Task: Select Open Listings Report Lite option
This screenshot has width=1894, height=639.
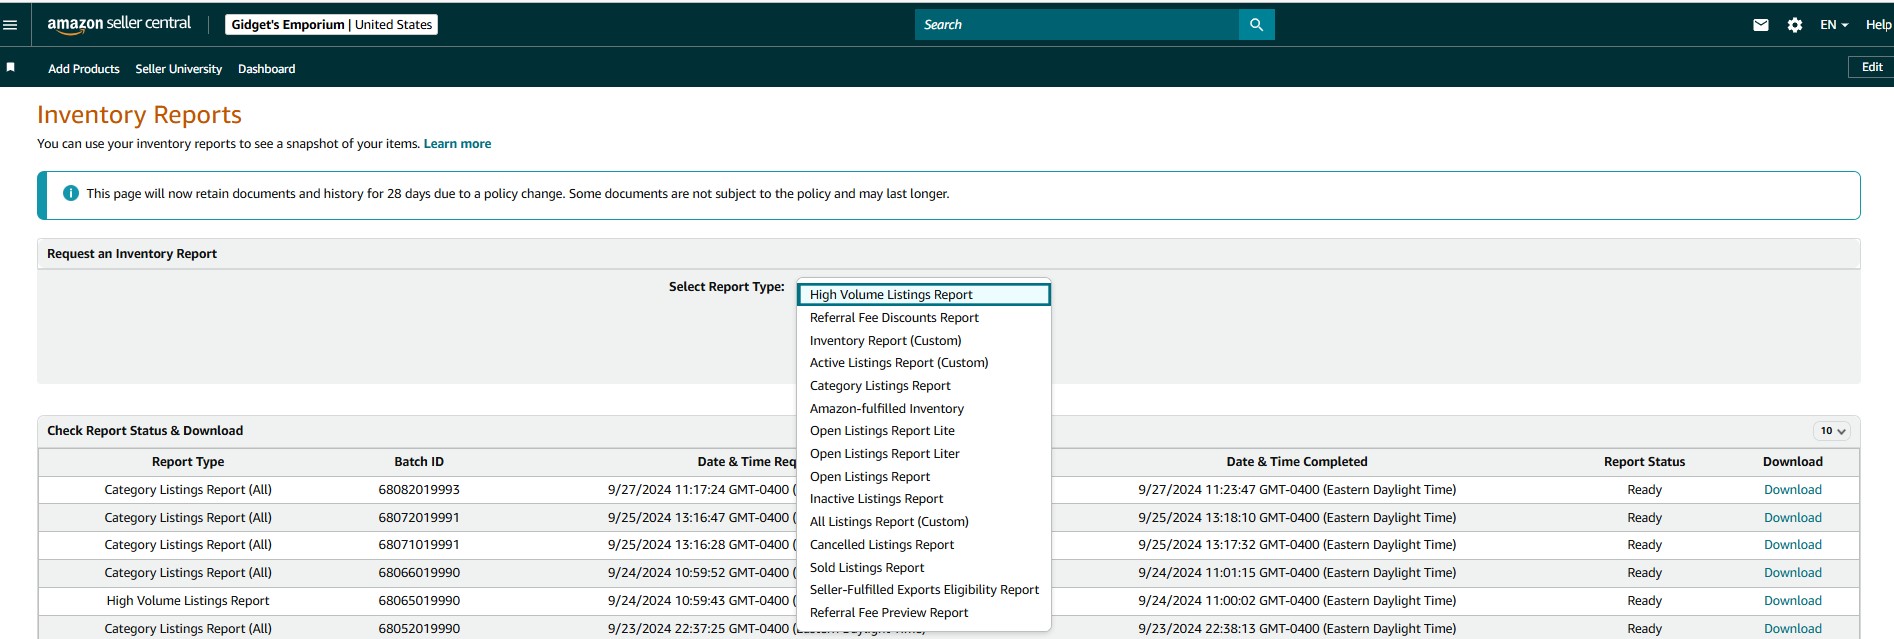Action: (x=924, y=430)
